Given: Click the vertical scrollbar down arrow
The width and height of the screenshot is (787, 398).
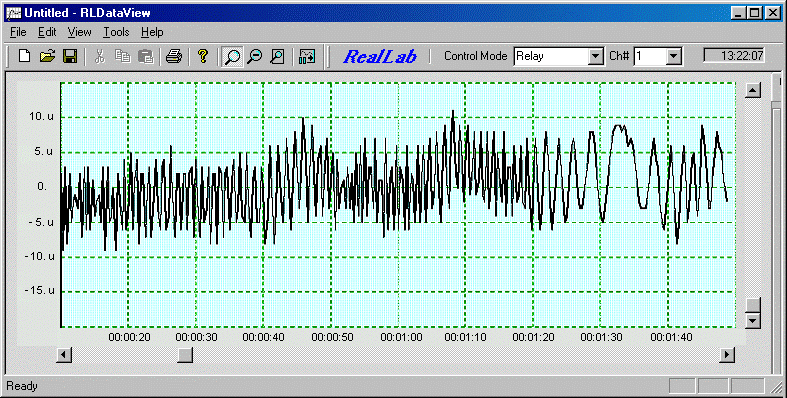Looking at the screenshot, I should pos(752,320).
